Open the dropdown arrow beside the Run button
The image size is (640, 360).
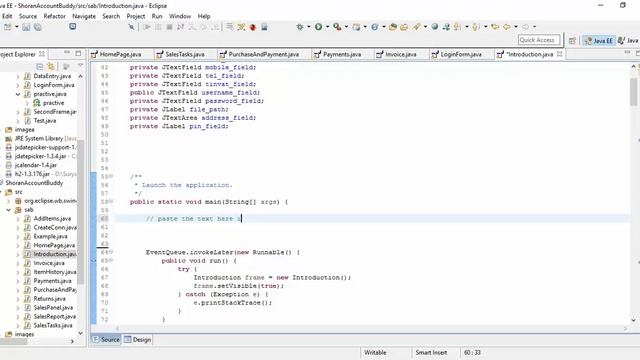[327, 27]
